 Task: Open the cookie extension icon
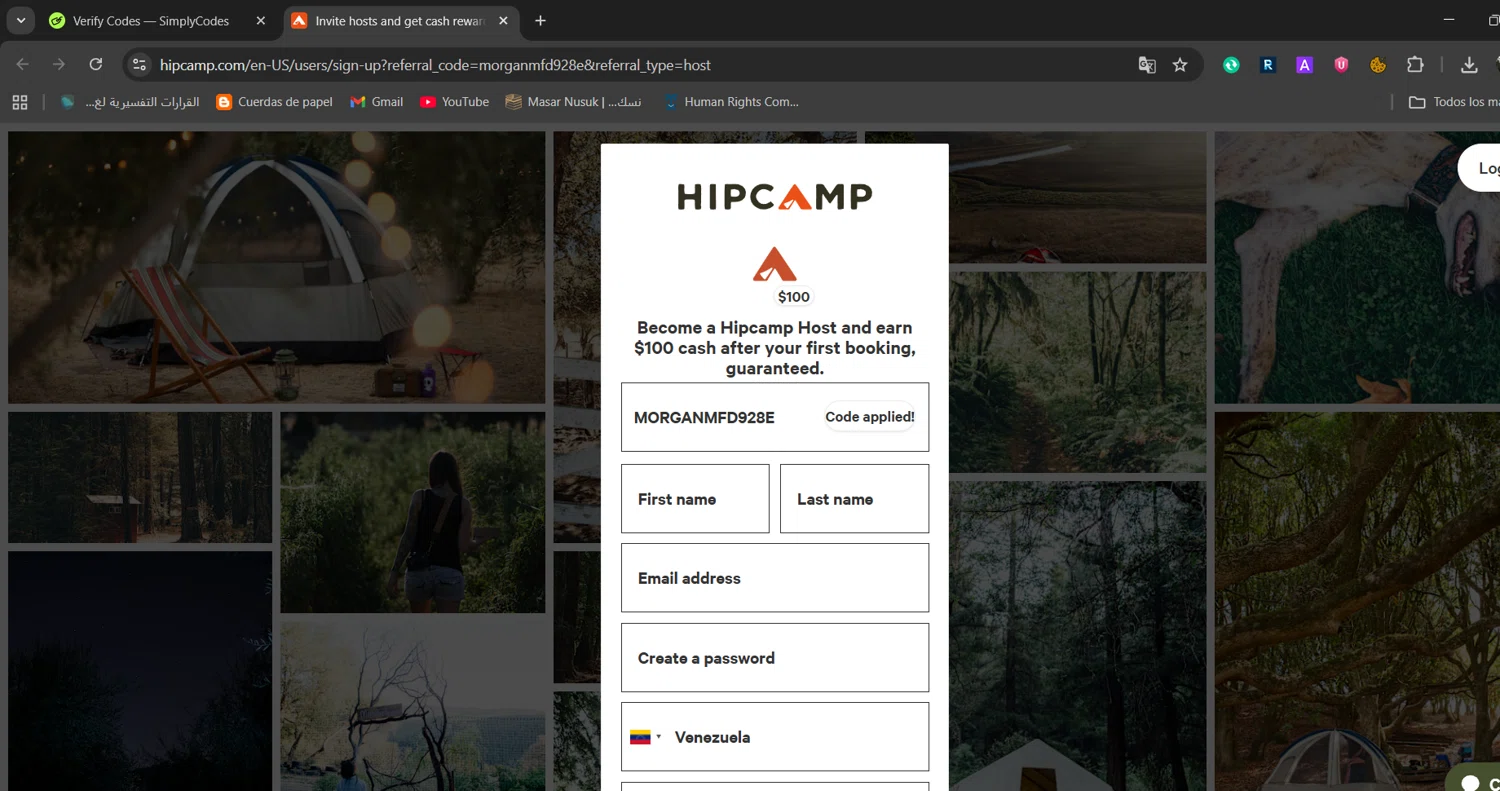tap(1378, 65)
